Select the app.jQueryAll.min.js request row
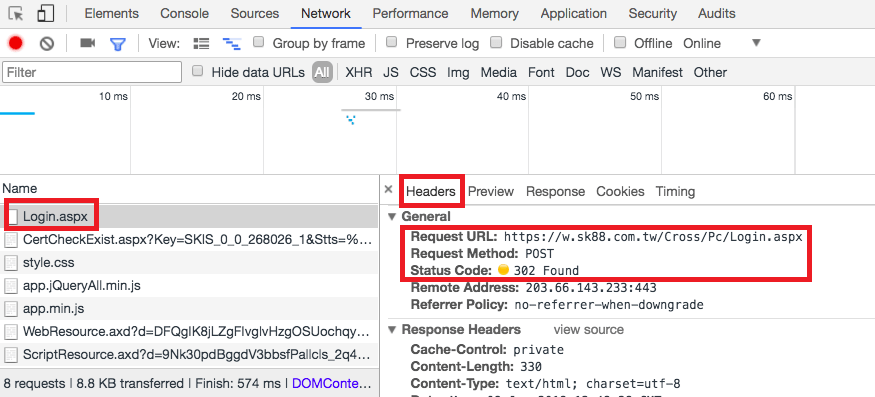The width and height of the screenshot is (875, 397). tap(189, 285)
